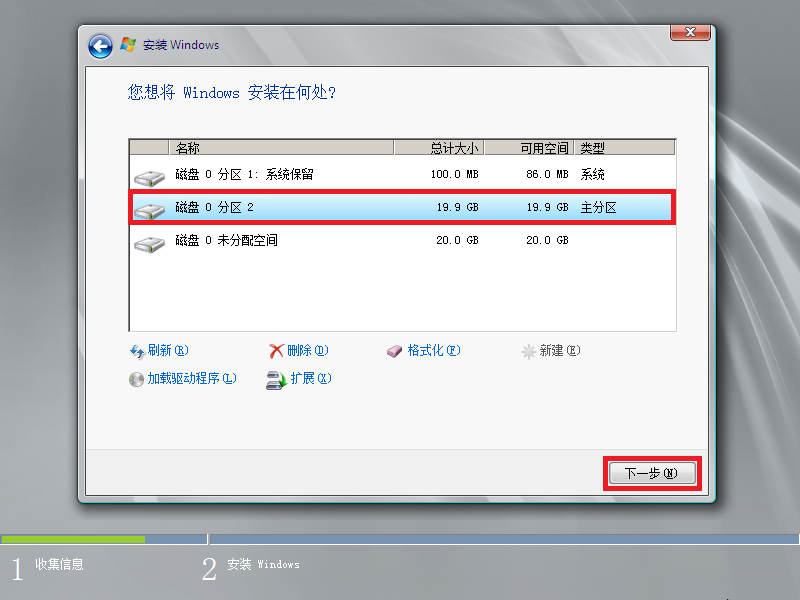800x600 pixels.
Task: Delete partition using 删除(D) link
Action: (x=308, y=351)
